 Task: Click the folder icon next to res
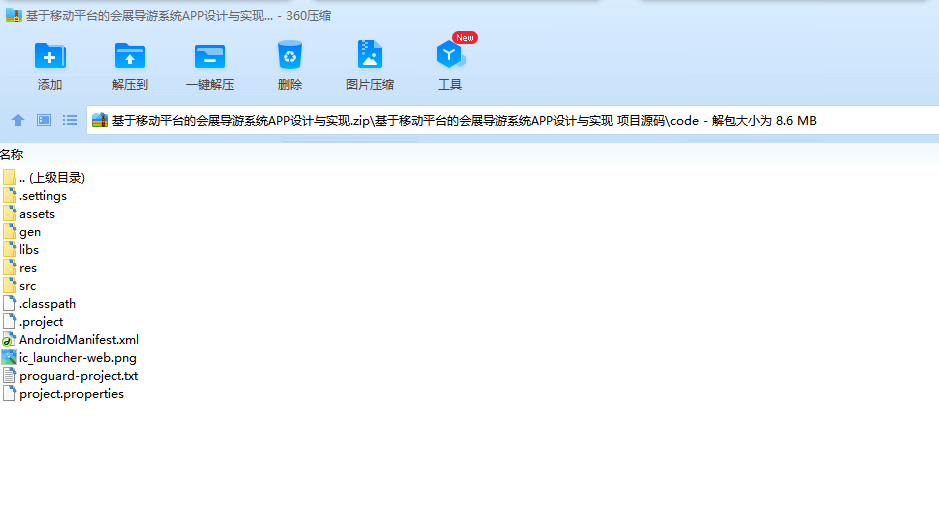(9, 267)
